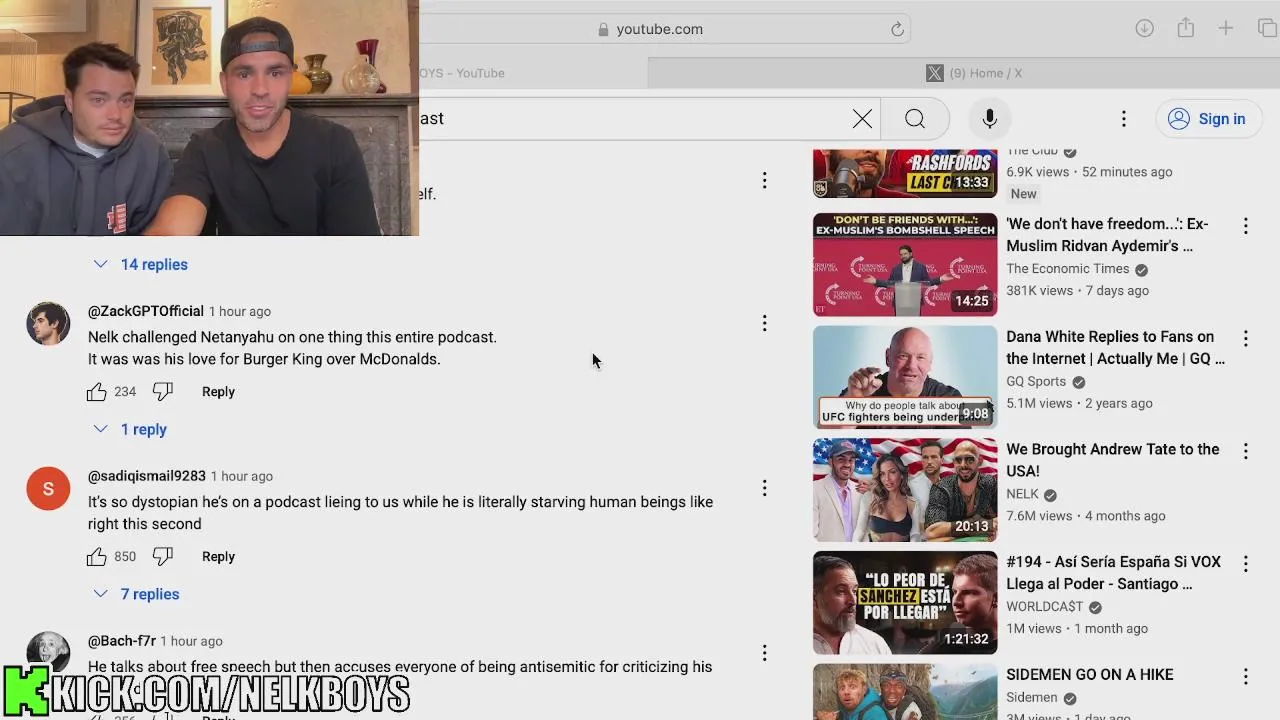The image size is (1280, 720).
Task: Open the Dana White 9:08 thumbnail
Action: (905, 377)
